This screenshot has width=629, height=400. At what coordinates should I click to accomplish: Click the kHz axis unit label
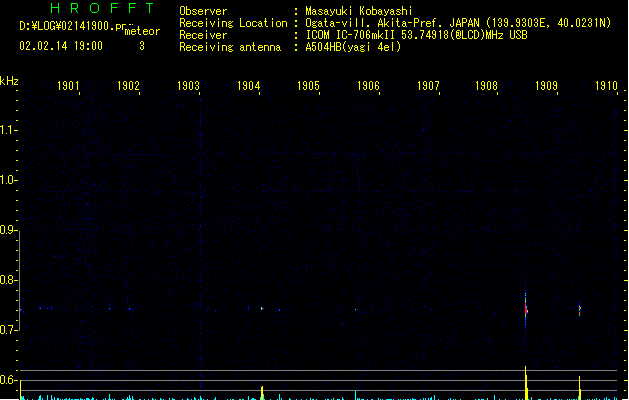pos(9,81)
